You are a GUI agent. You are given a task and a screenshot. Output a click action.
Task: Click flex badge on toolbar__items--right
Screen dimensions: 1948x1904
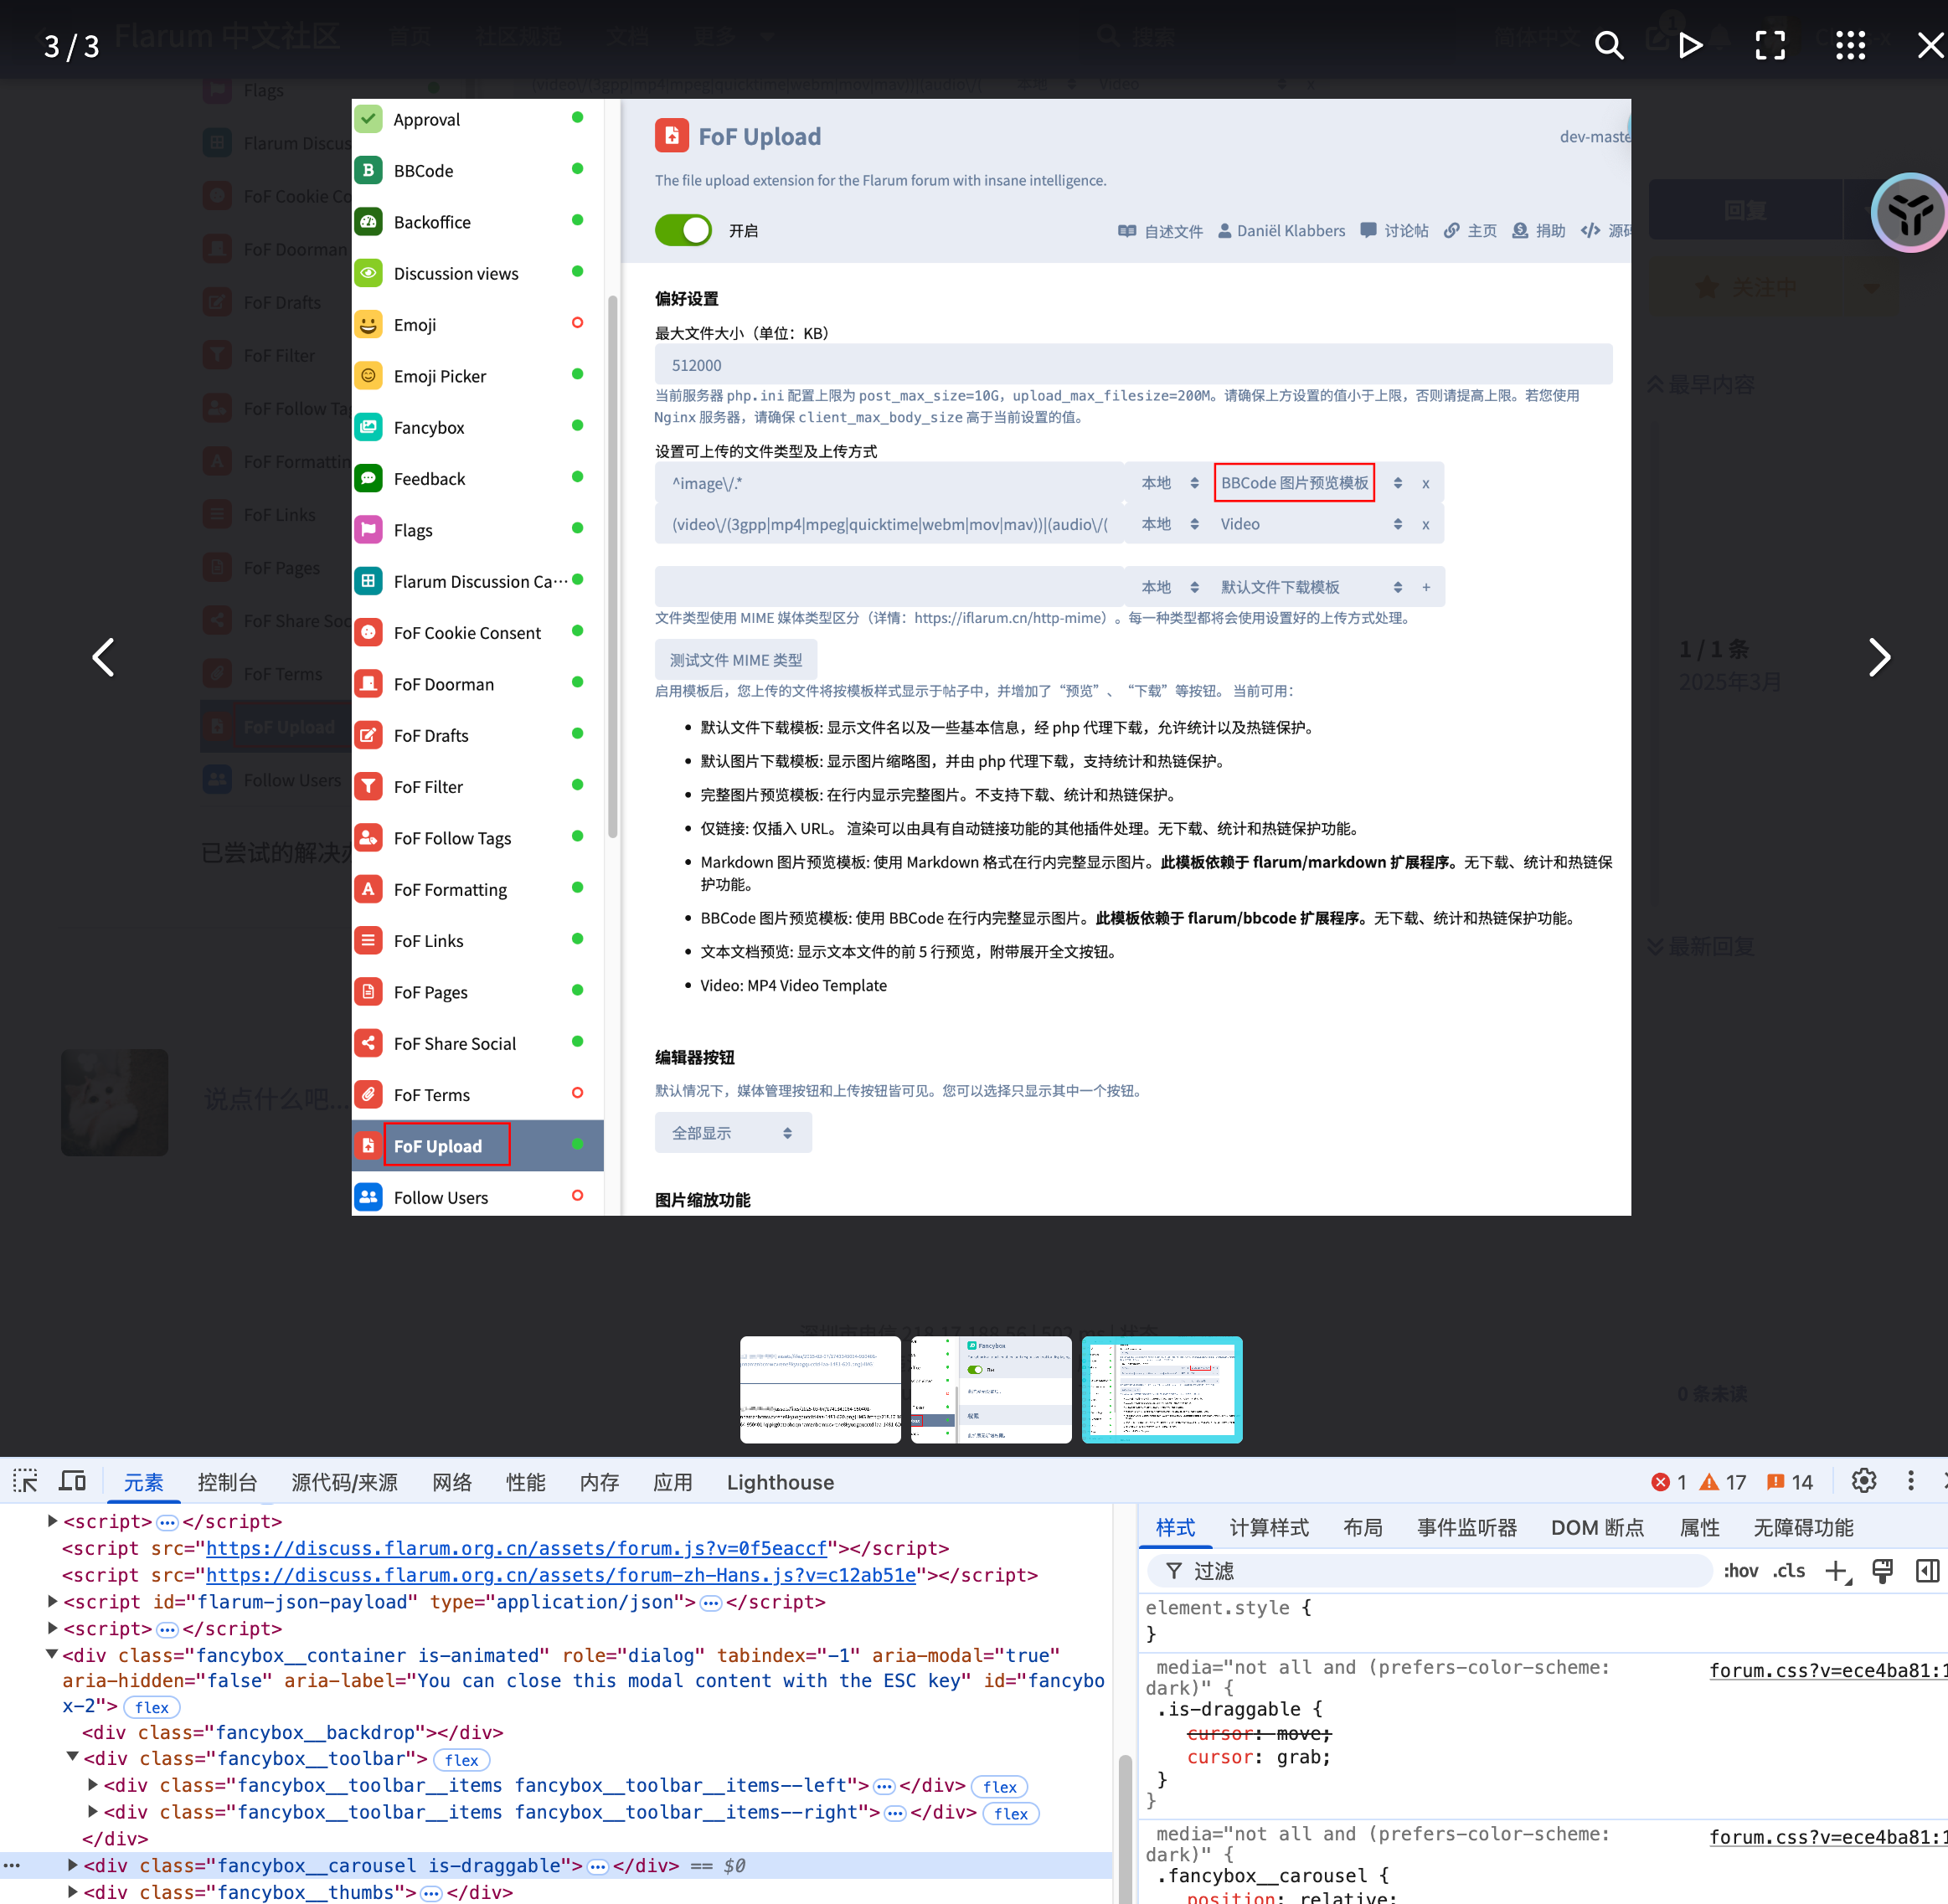1011,1814
